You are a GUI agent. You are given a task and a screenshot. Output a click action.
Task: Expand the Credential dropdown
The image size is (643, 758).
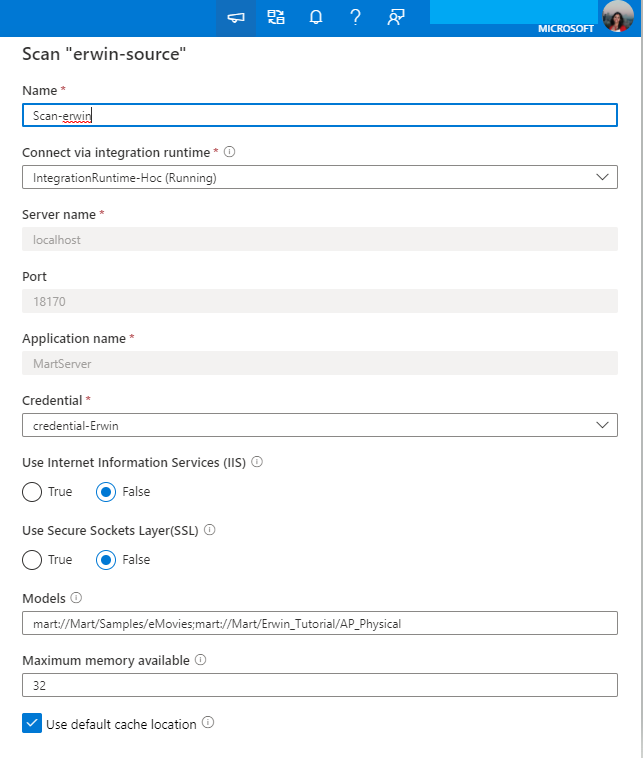click(x=319, y=425)
